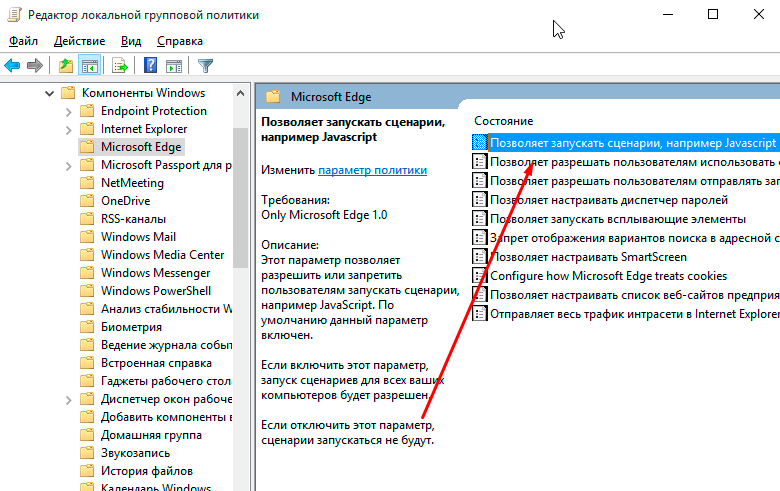The image size is (780, 491).
Task: Close the Group Policy Editor window
Action: 759,14
